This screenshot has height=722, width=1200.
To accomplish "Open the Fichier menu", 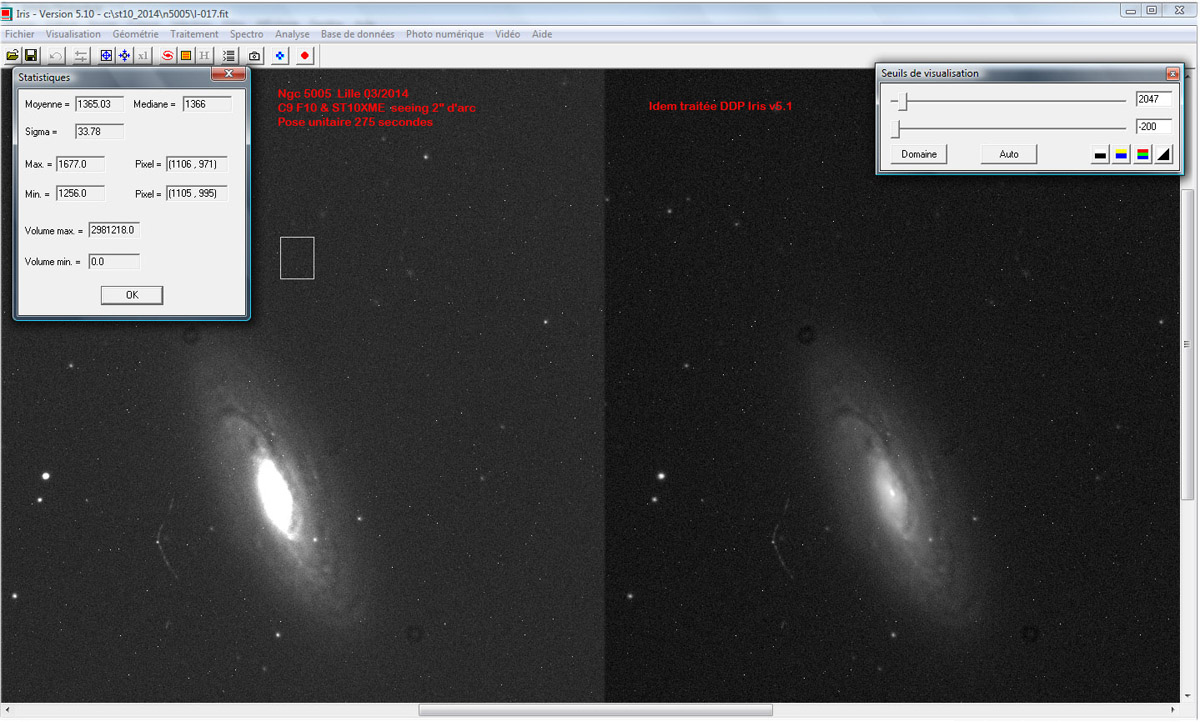I will click(x=20, y=34).
